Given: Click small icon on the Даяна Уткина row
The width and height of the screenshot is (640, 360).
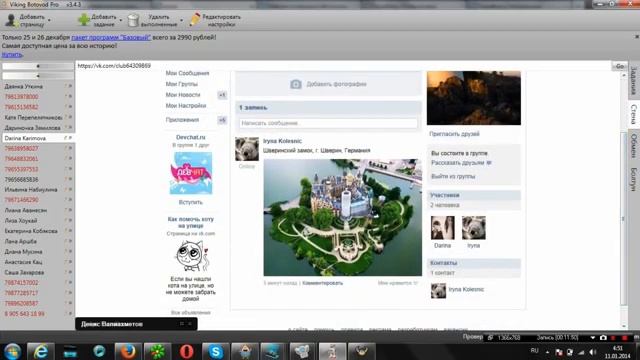Looking at the screenshot, I should [70, 86].
